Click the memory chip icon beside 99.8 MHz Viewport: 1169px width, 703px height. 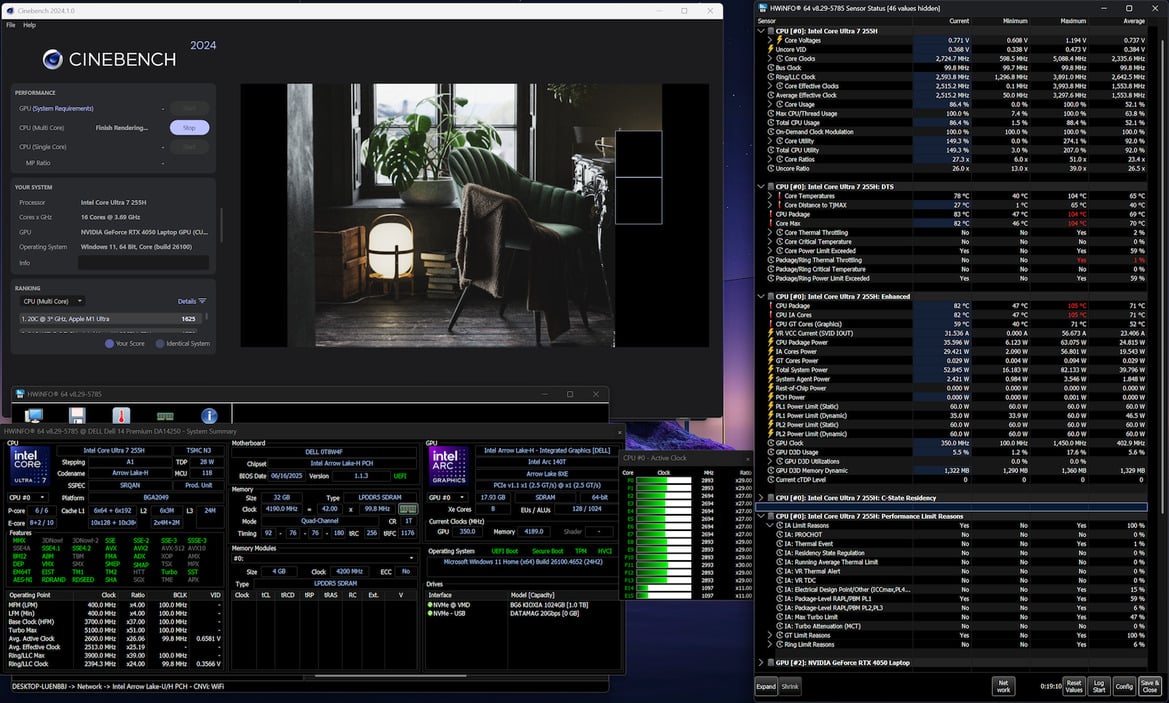[x=408, y=509]
